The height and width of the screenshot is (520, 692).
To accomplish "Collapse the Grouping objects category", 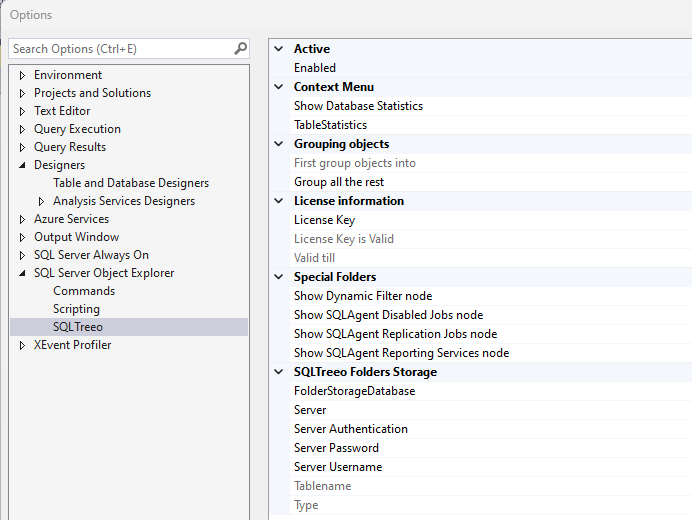I will tap(279, 143).
